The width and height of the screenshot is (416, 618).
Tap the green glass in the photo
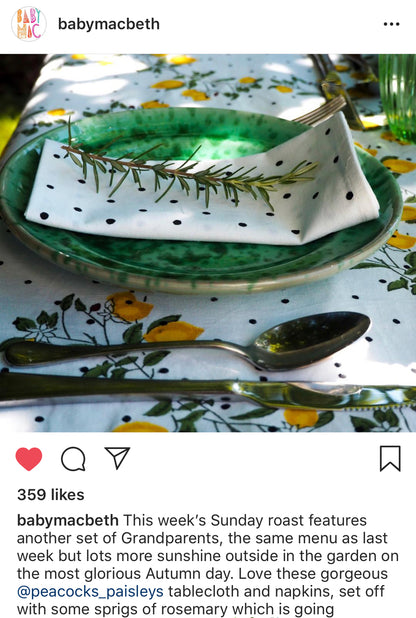click(x=397, y=97)
